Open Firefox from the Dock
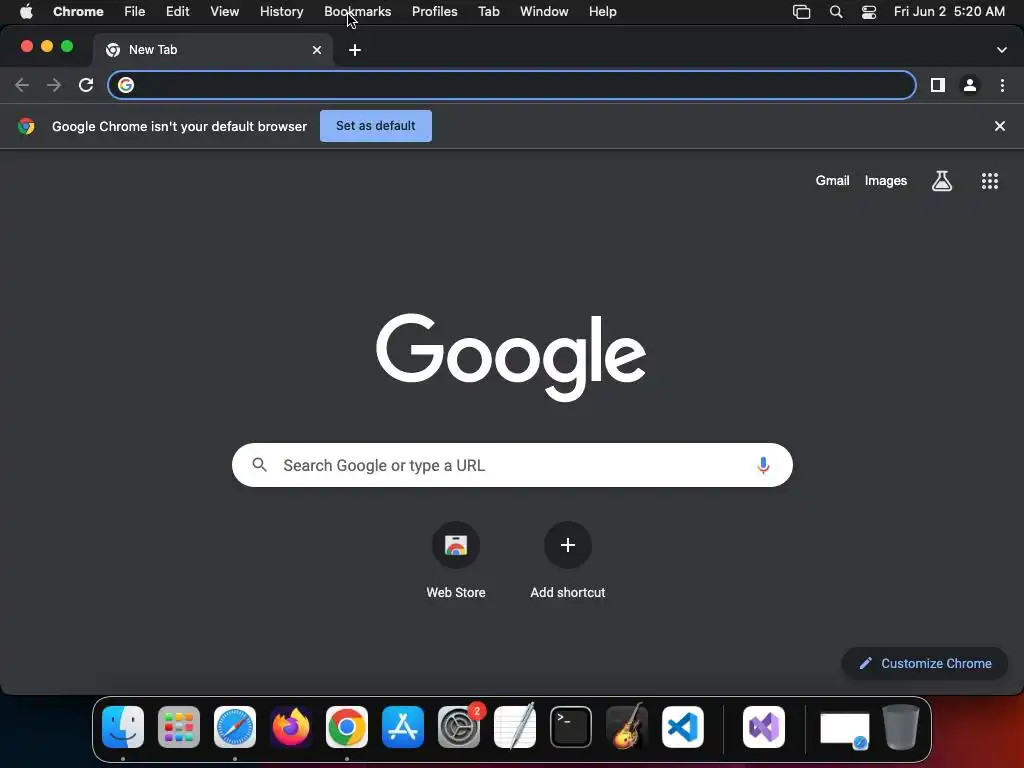 coord(291,727)
